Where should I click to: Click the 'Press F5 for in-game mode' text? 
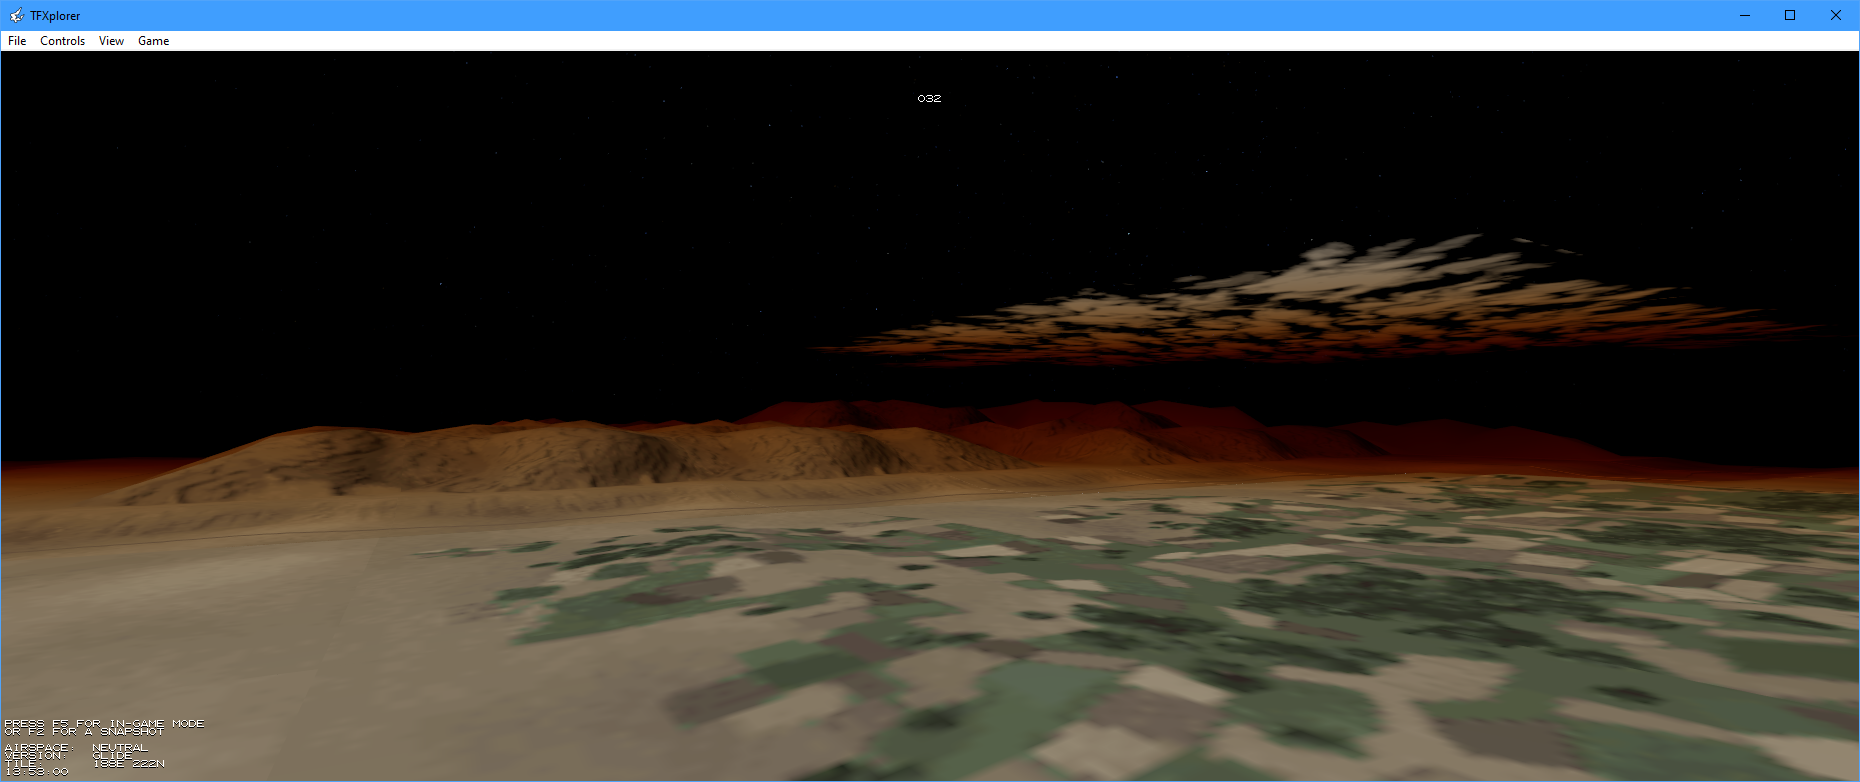[104, 723]
